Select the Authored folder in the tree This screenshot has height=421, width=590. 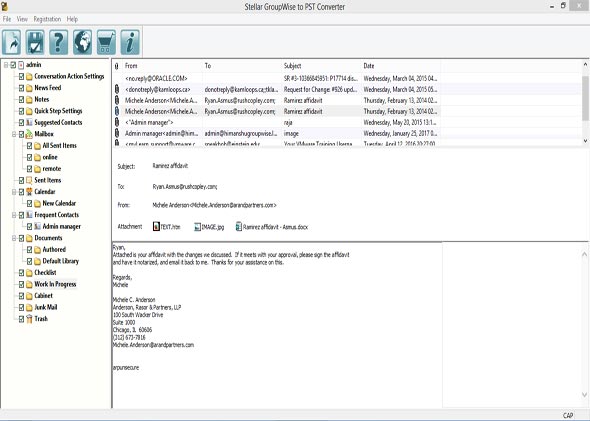pos(54,250)
